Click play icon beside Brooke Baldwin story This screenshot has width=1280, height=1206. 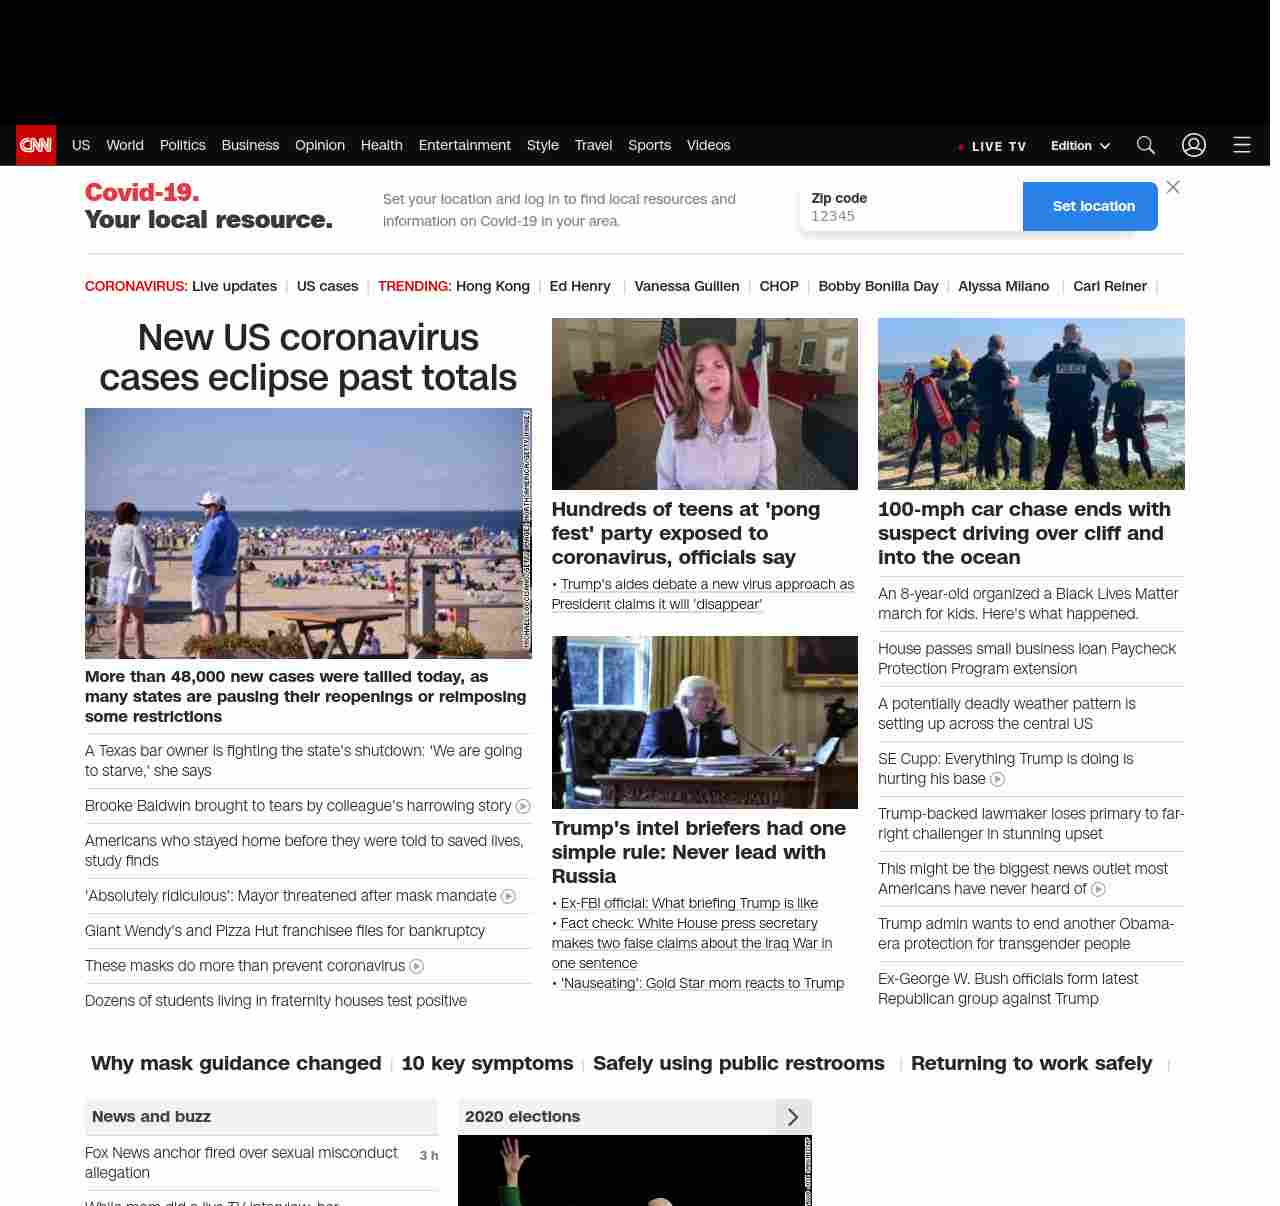click(523, 806)
